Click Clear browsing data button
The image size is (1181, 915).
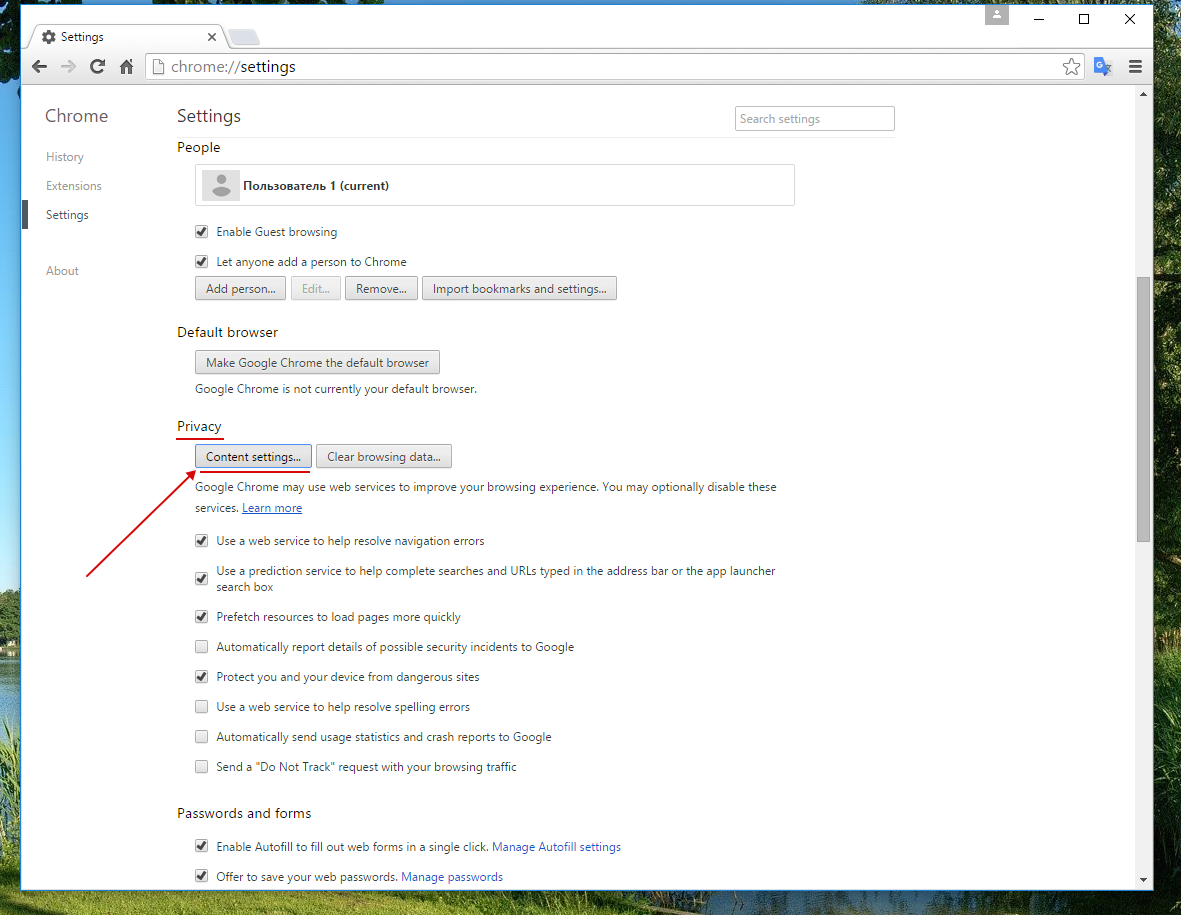pyautogui.click(x=383, y=456)
